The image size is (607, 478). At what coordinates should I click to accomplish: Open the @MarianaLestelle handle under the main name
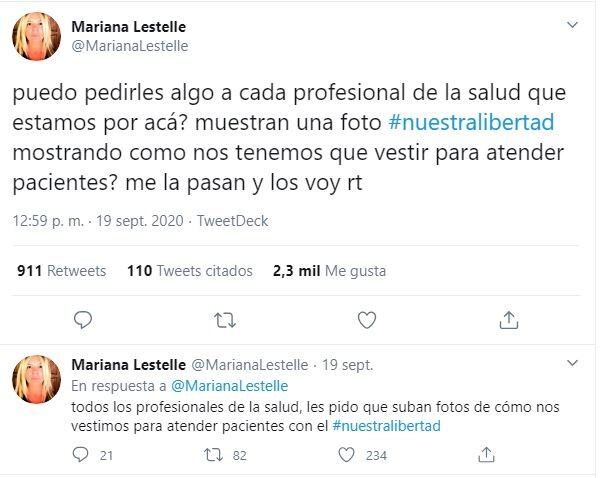coord(130,46)
